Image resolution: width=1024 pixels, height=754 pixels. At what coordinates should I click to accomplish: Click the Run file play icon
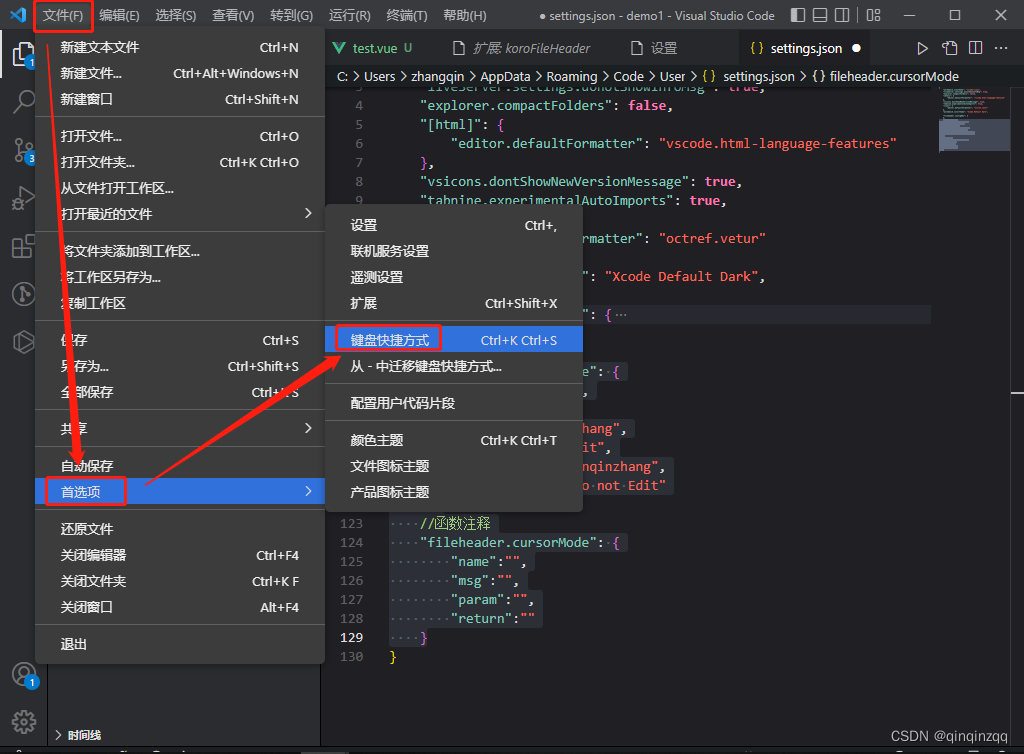click(922, 48)
